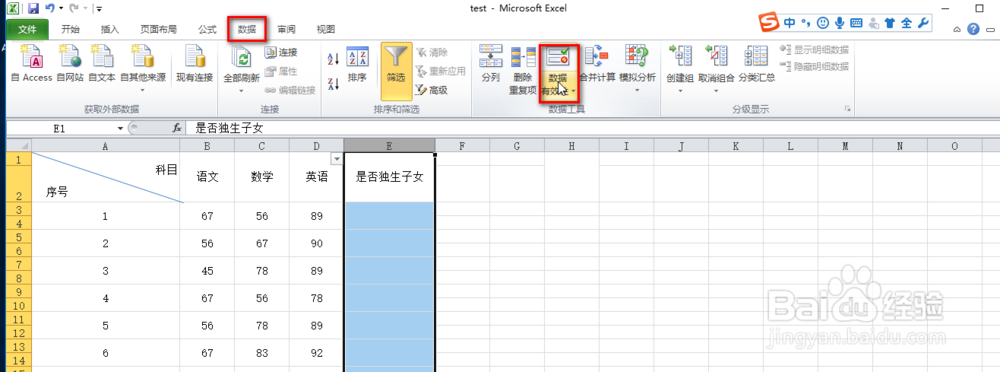Switch to the 页面布局 tab
This screenshot has height=372, width=1000.
(x=158, y=29)
